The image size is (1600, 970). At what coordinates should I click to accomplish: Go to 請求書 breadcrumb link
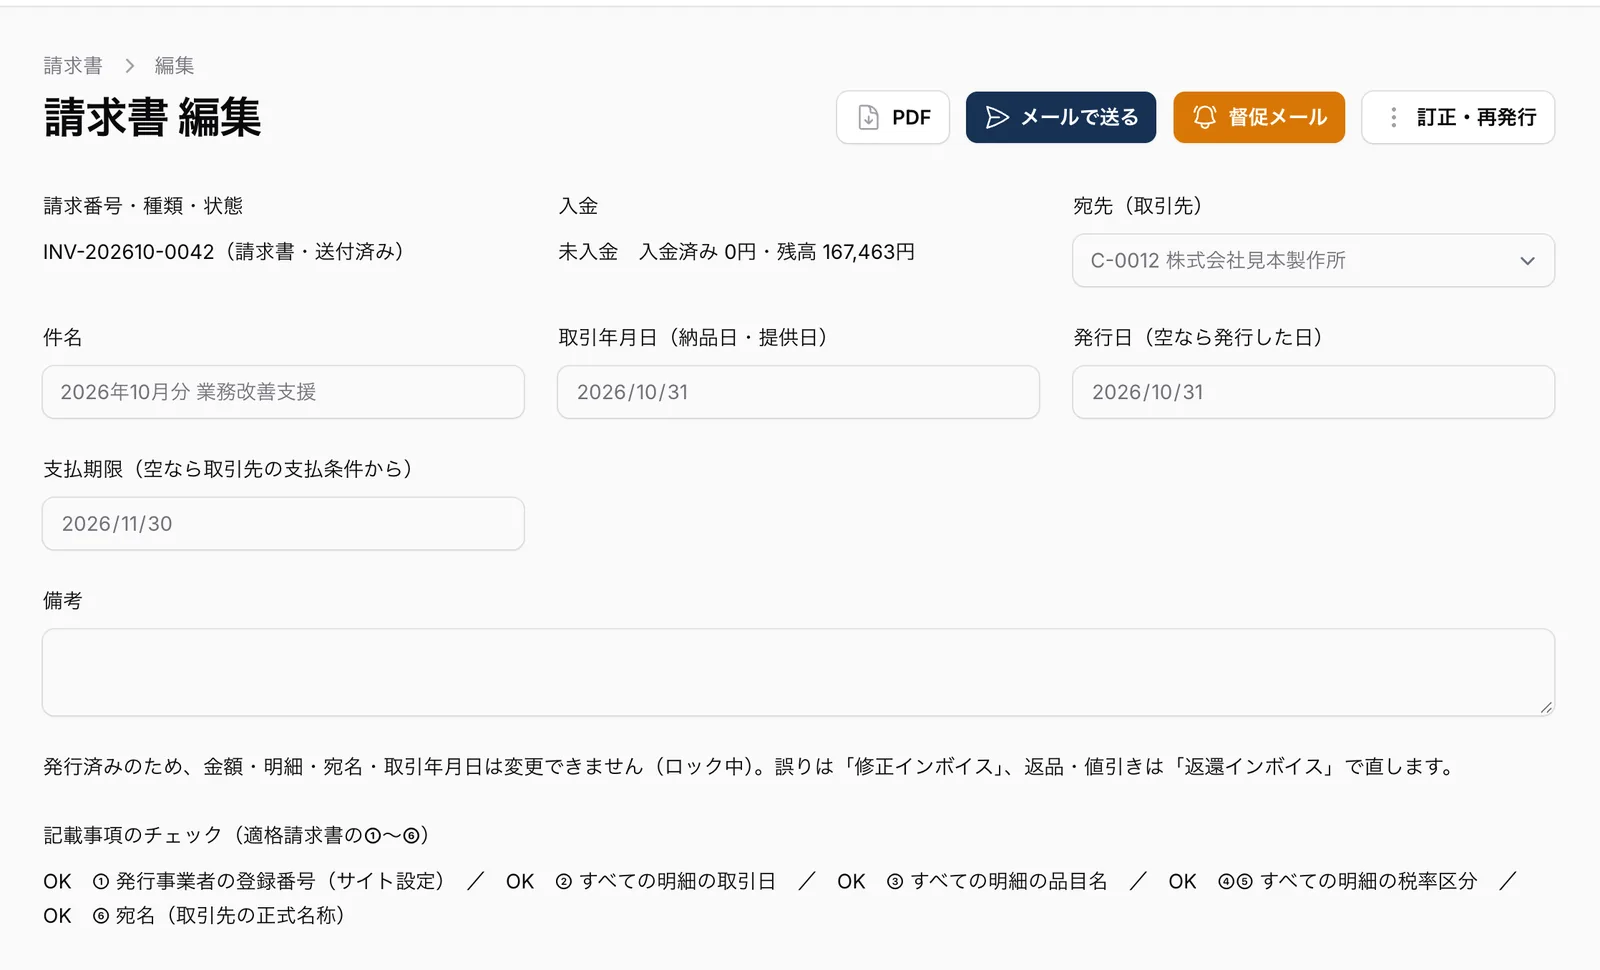(73, 66)
